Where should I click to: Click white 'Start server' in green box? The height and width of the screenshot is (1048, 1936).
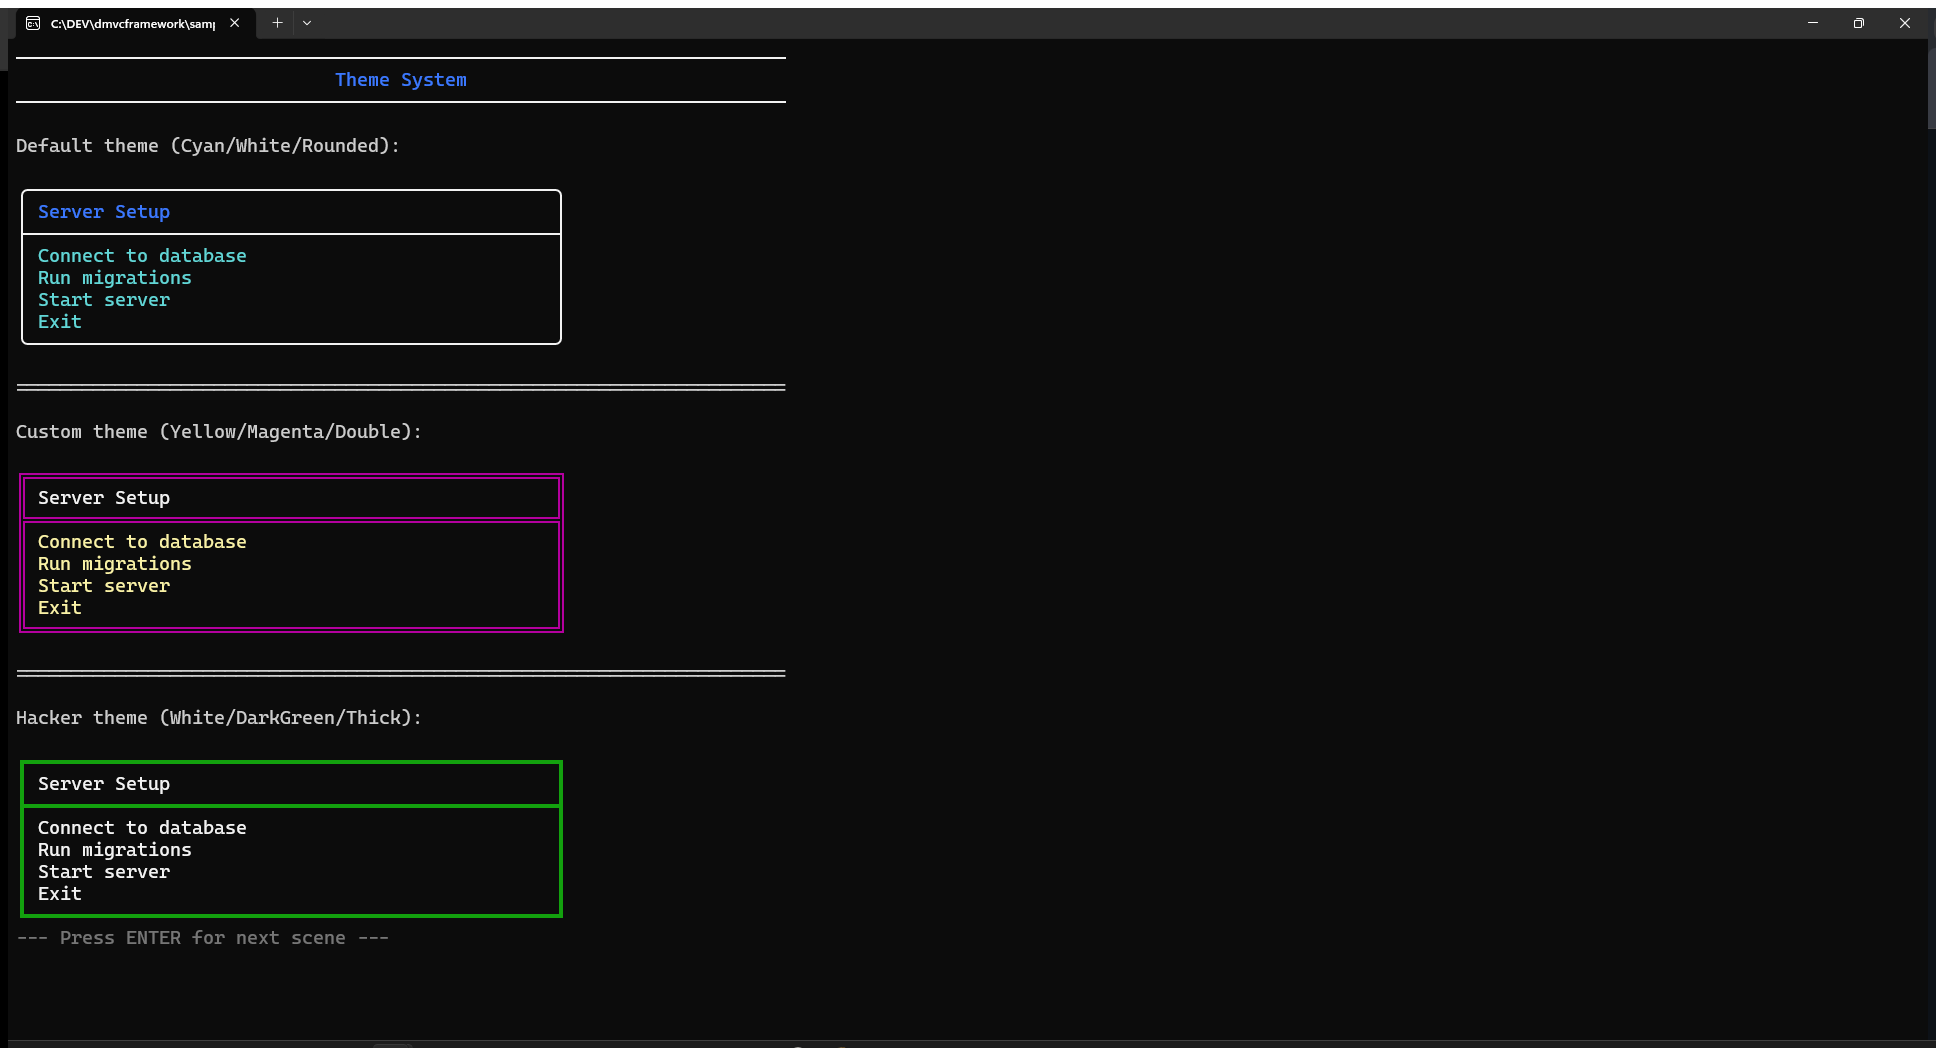[104, 872]
